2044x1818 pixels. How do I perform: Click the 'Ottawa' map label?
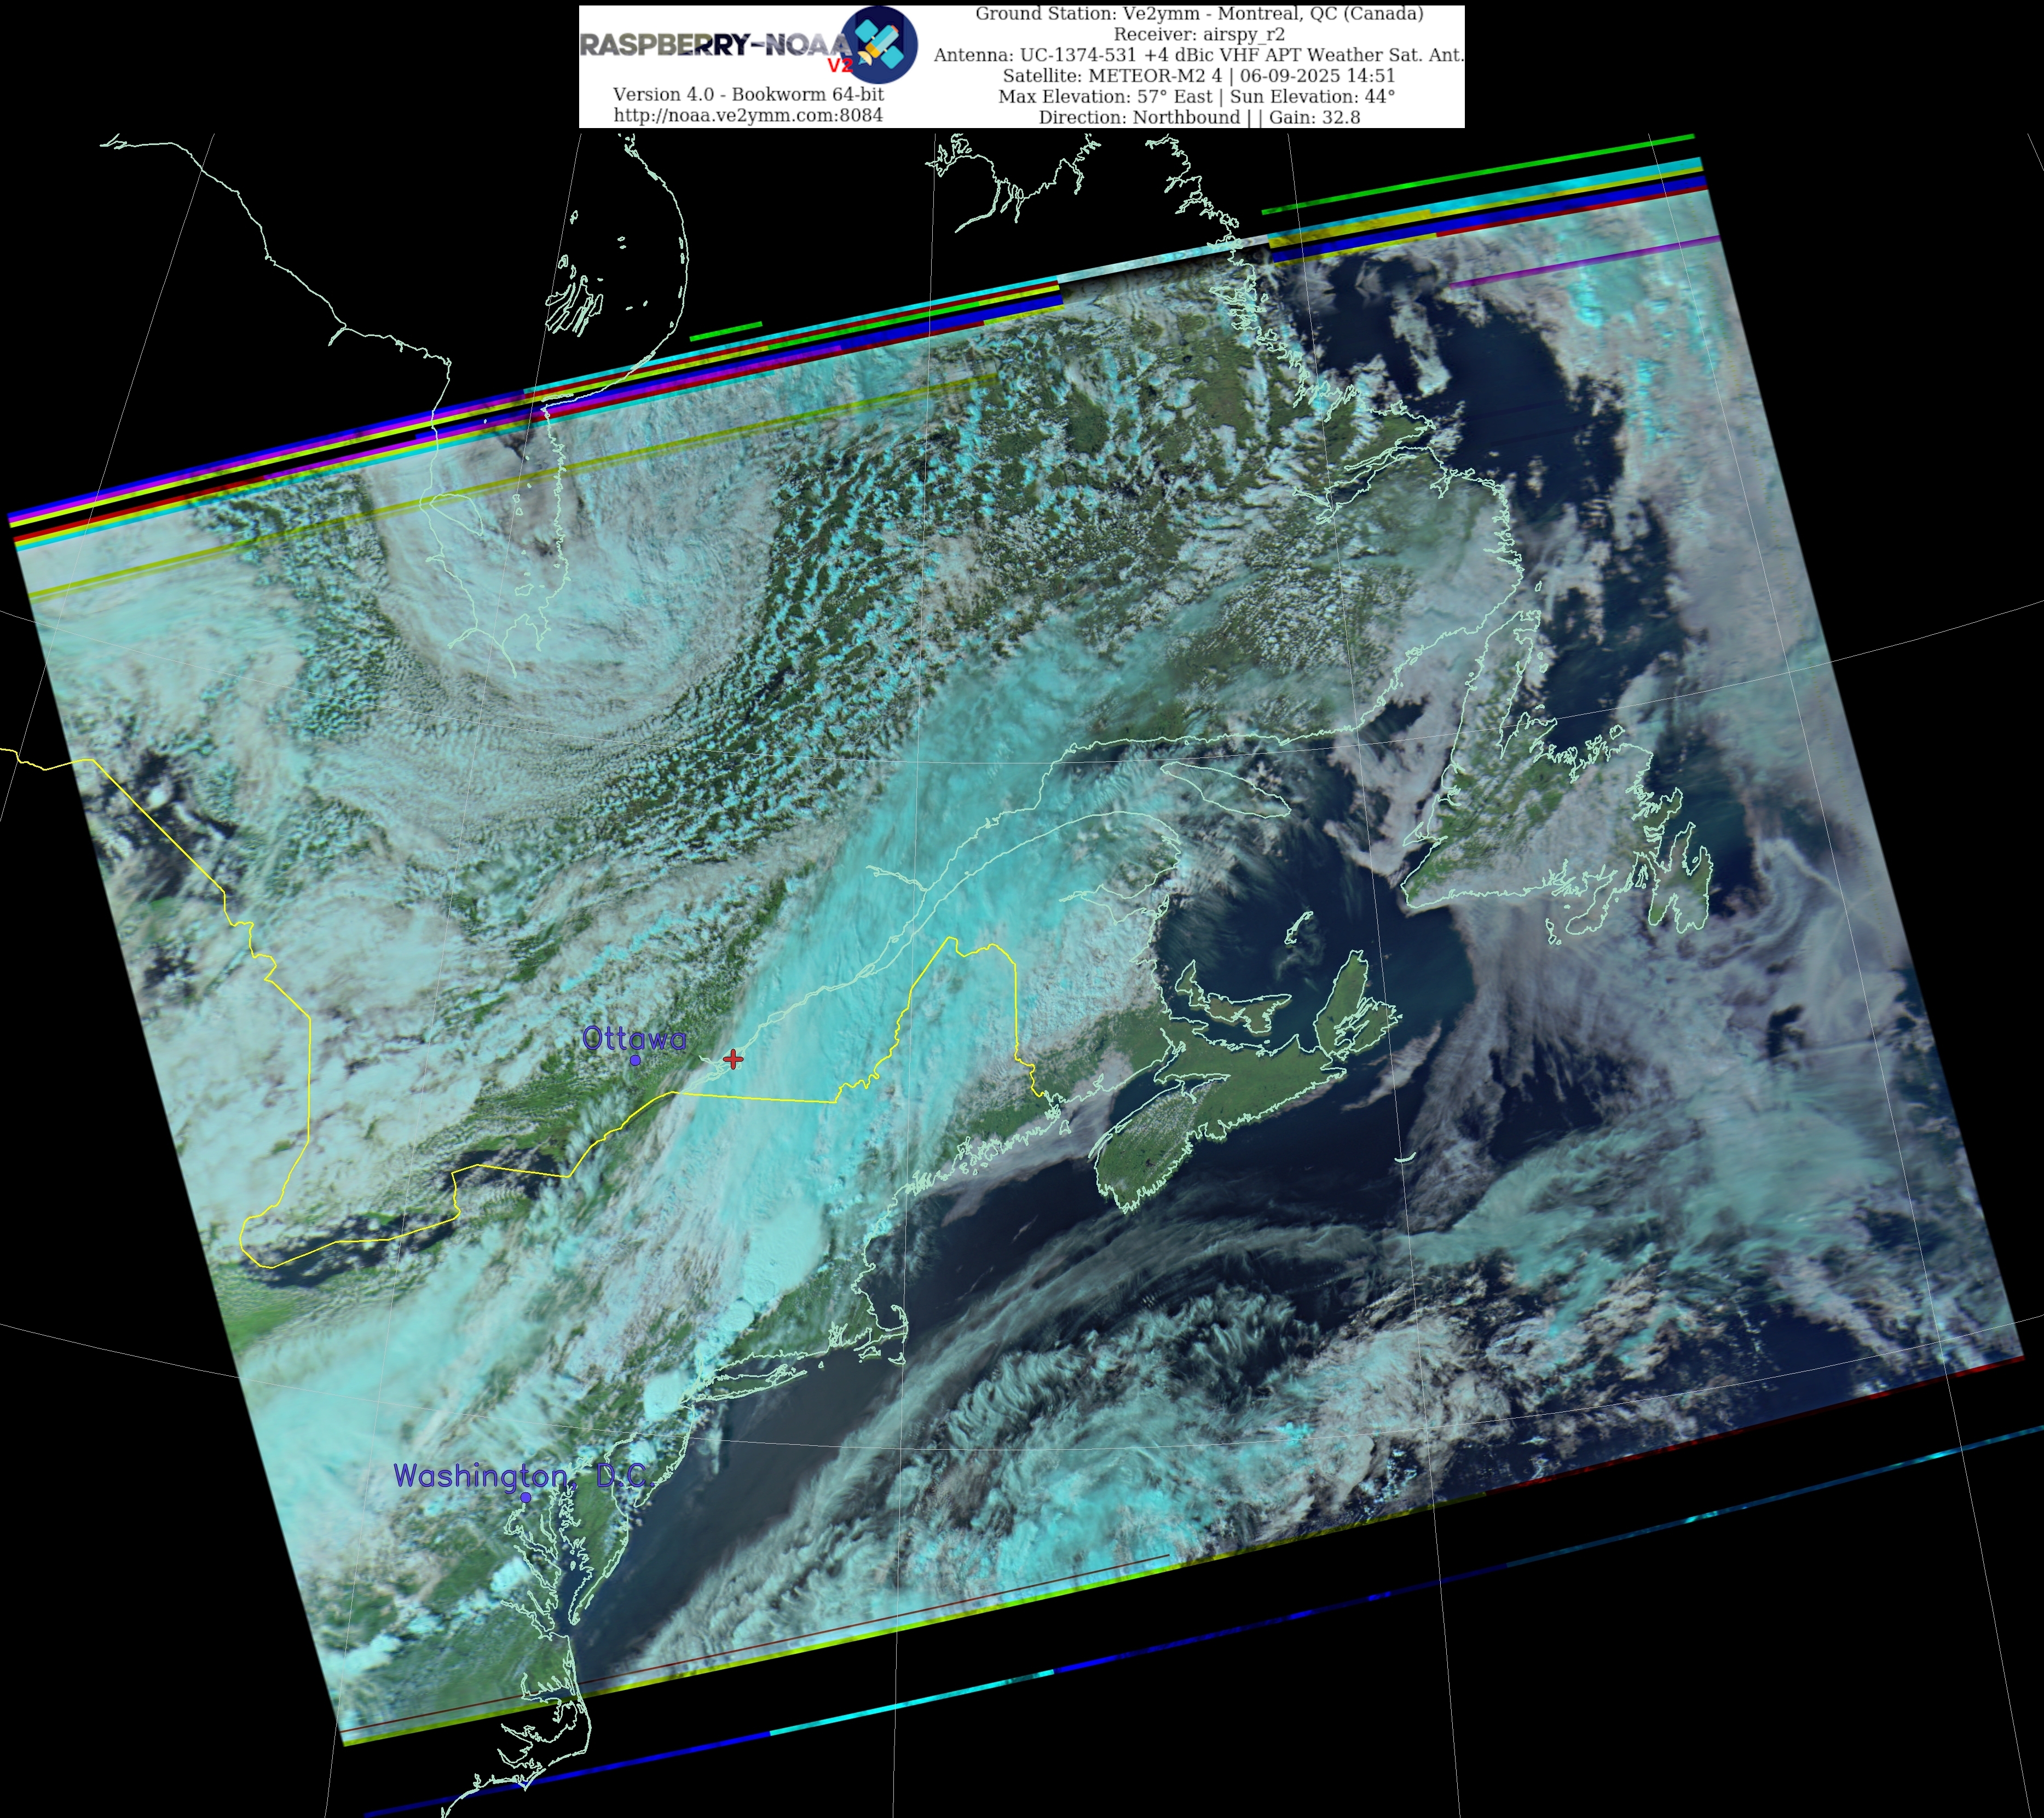pos(634,1039)
